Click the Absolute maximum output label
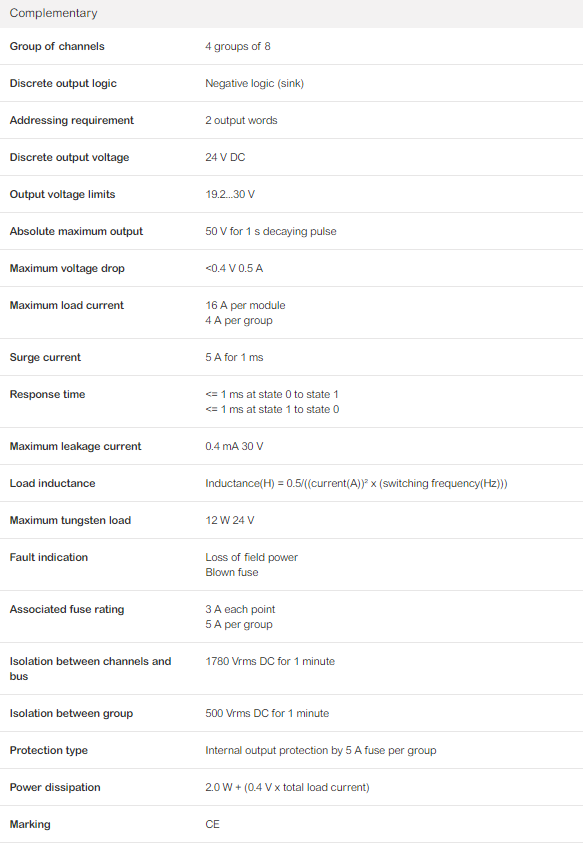The image size is (585, 847). click(76, 231)
